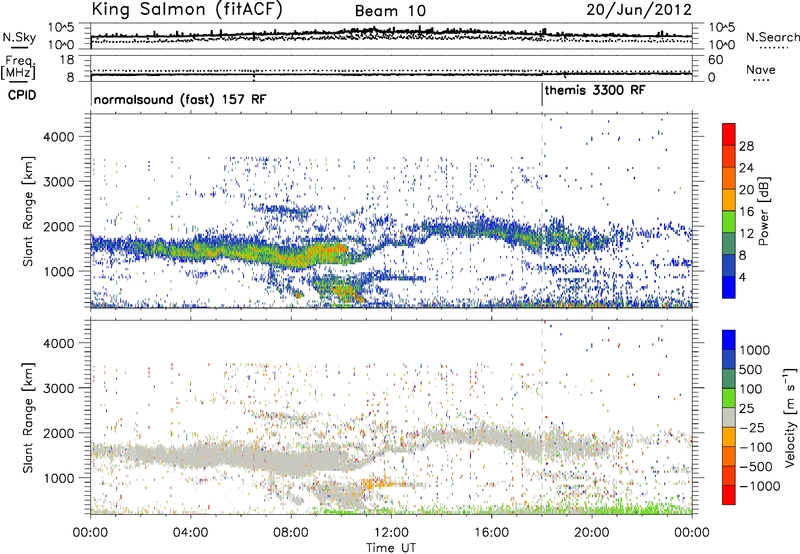Click the '20:00' time axis tick label
Viewport: 800px width, 554px height.
592,533
